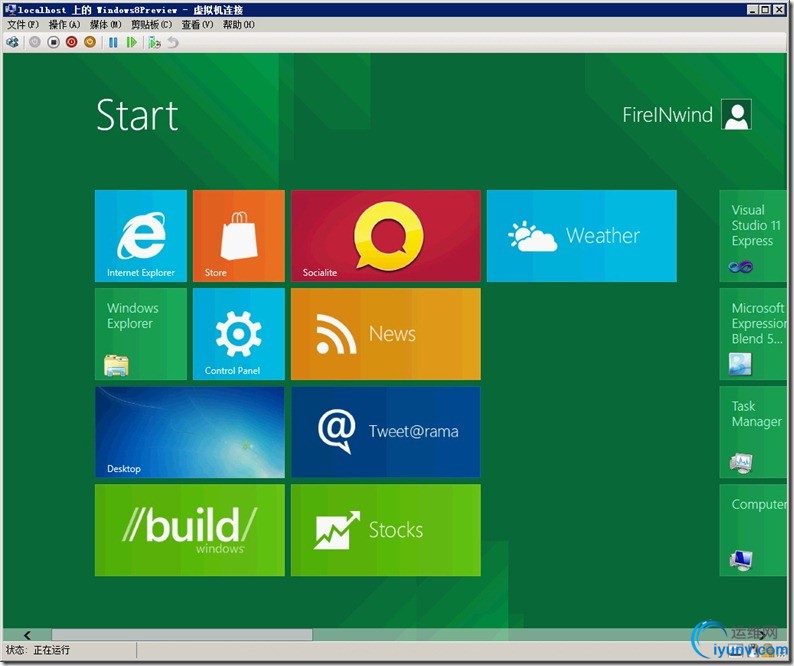
Task: Click the greyed-out Revert arrow icon
Action: [x=173, y=43]
